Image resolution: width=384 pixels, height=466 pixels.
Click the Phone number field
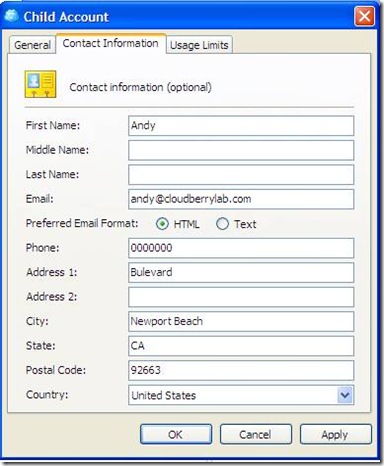[241, 248]
